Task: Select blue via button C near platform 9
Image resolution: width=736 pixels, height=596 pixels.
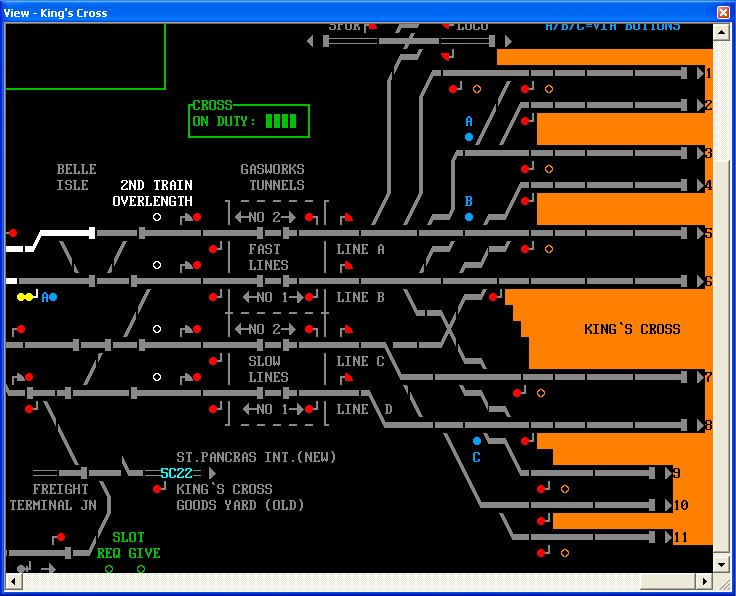Action: point(477,441)
